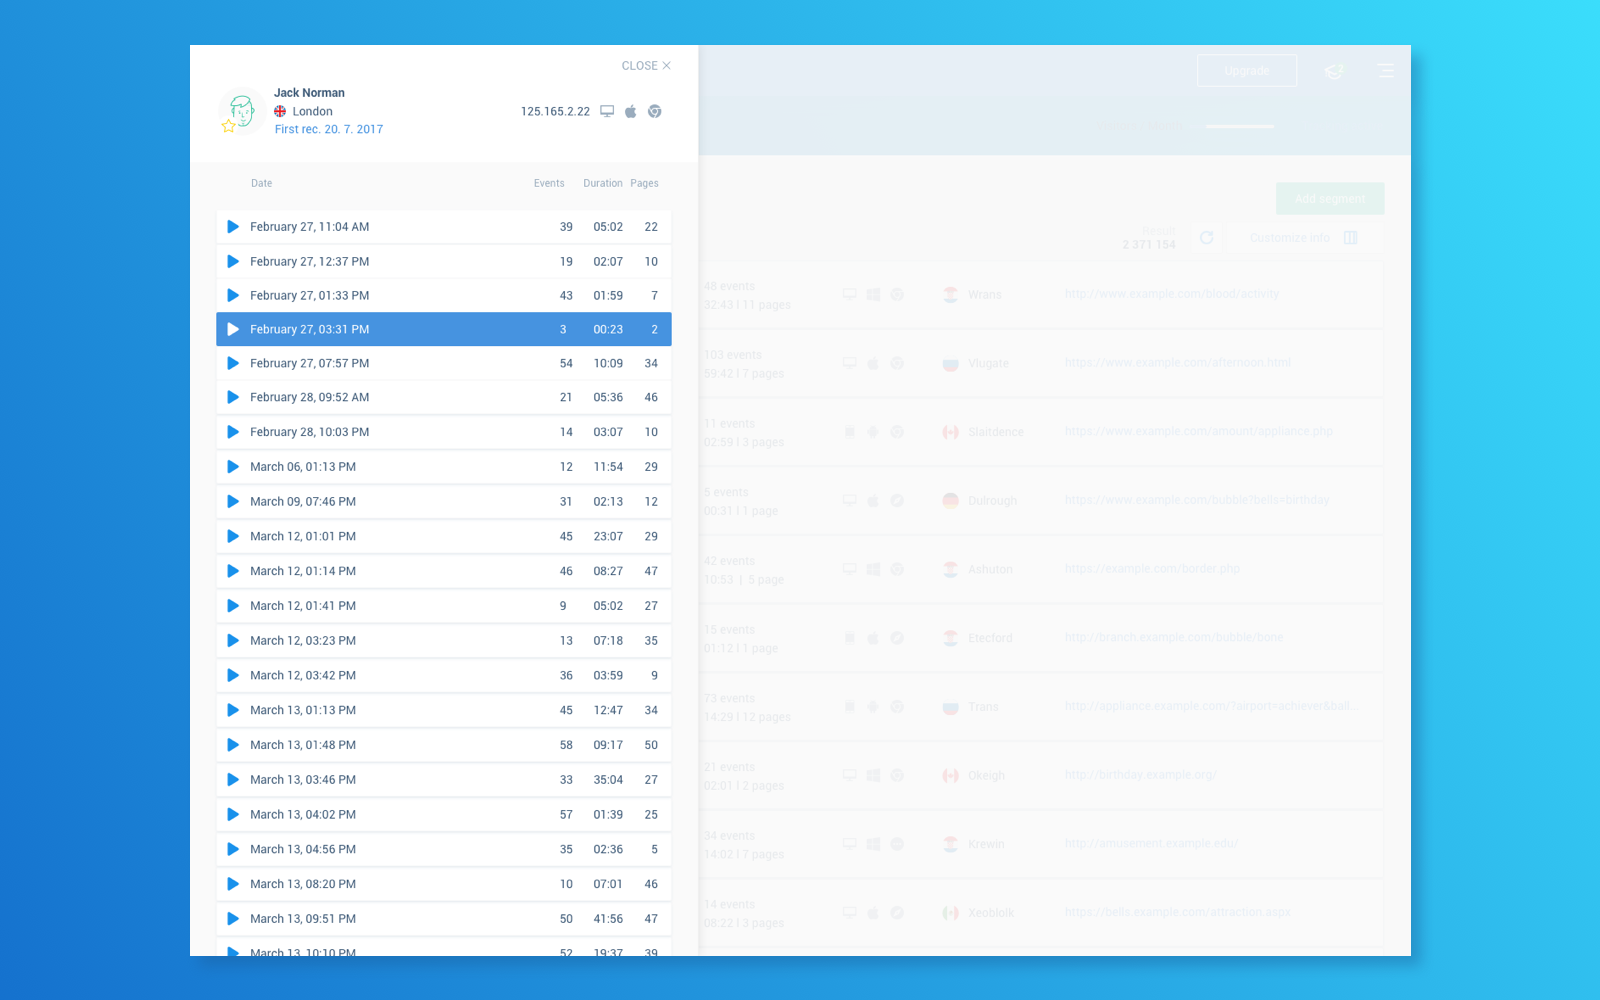Click the refresh icon next to the Result count

pos(1207,238)
